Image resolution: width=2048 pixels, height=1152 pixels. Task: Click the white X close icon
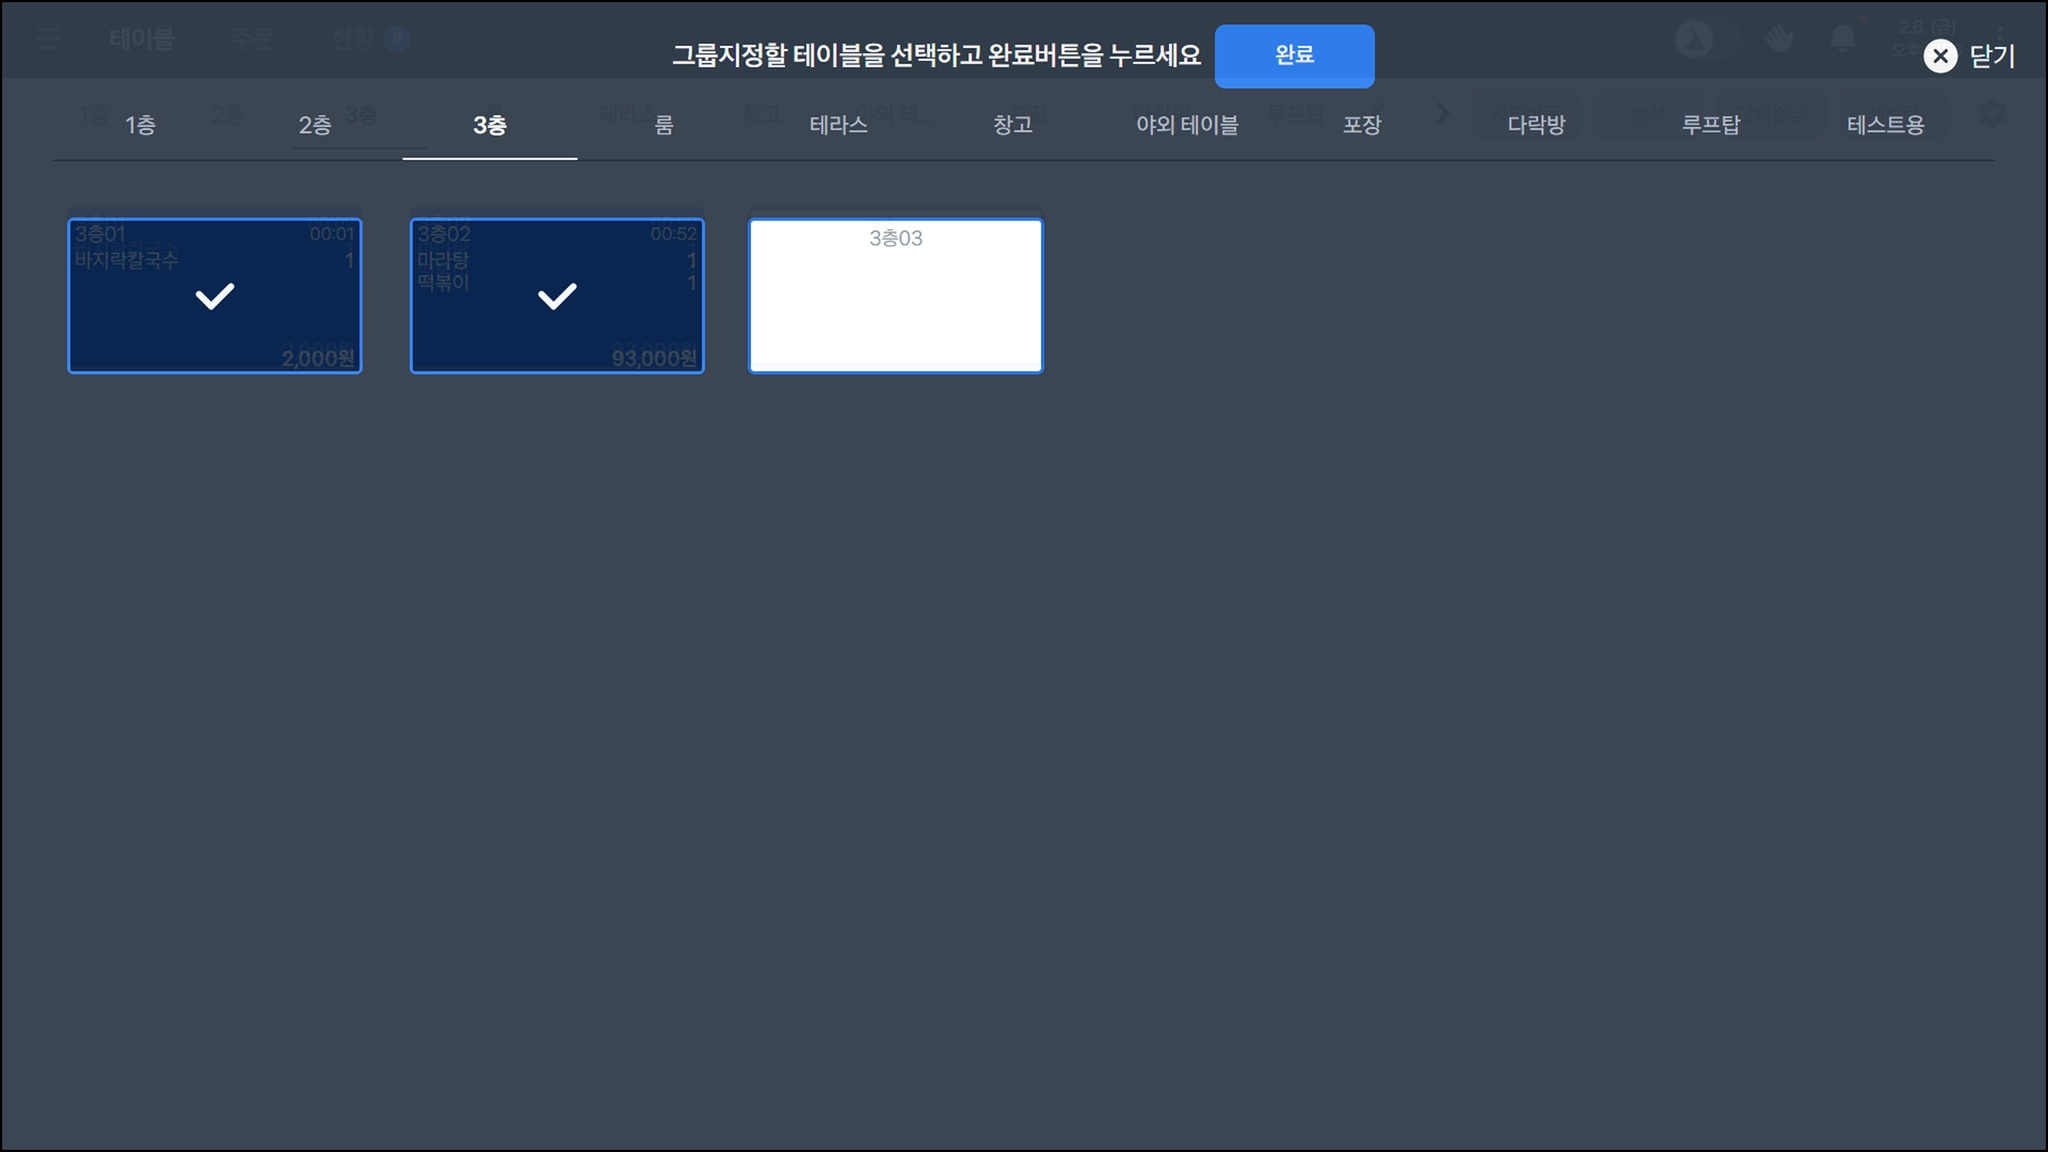(1940, 56)
